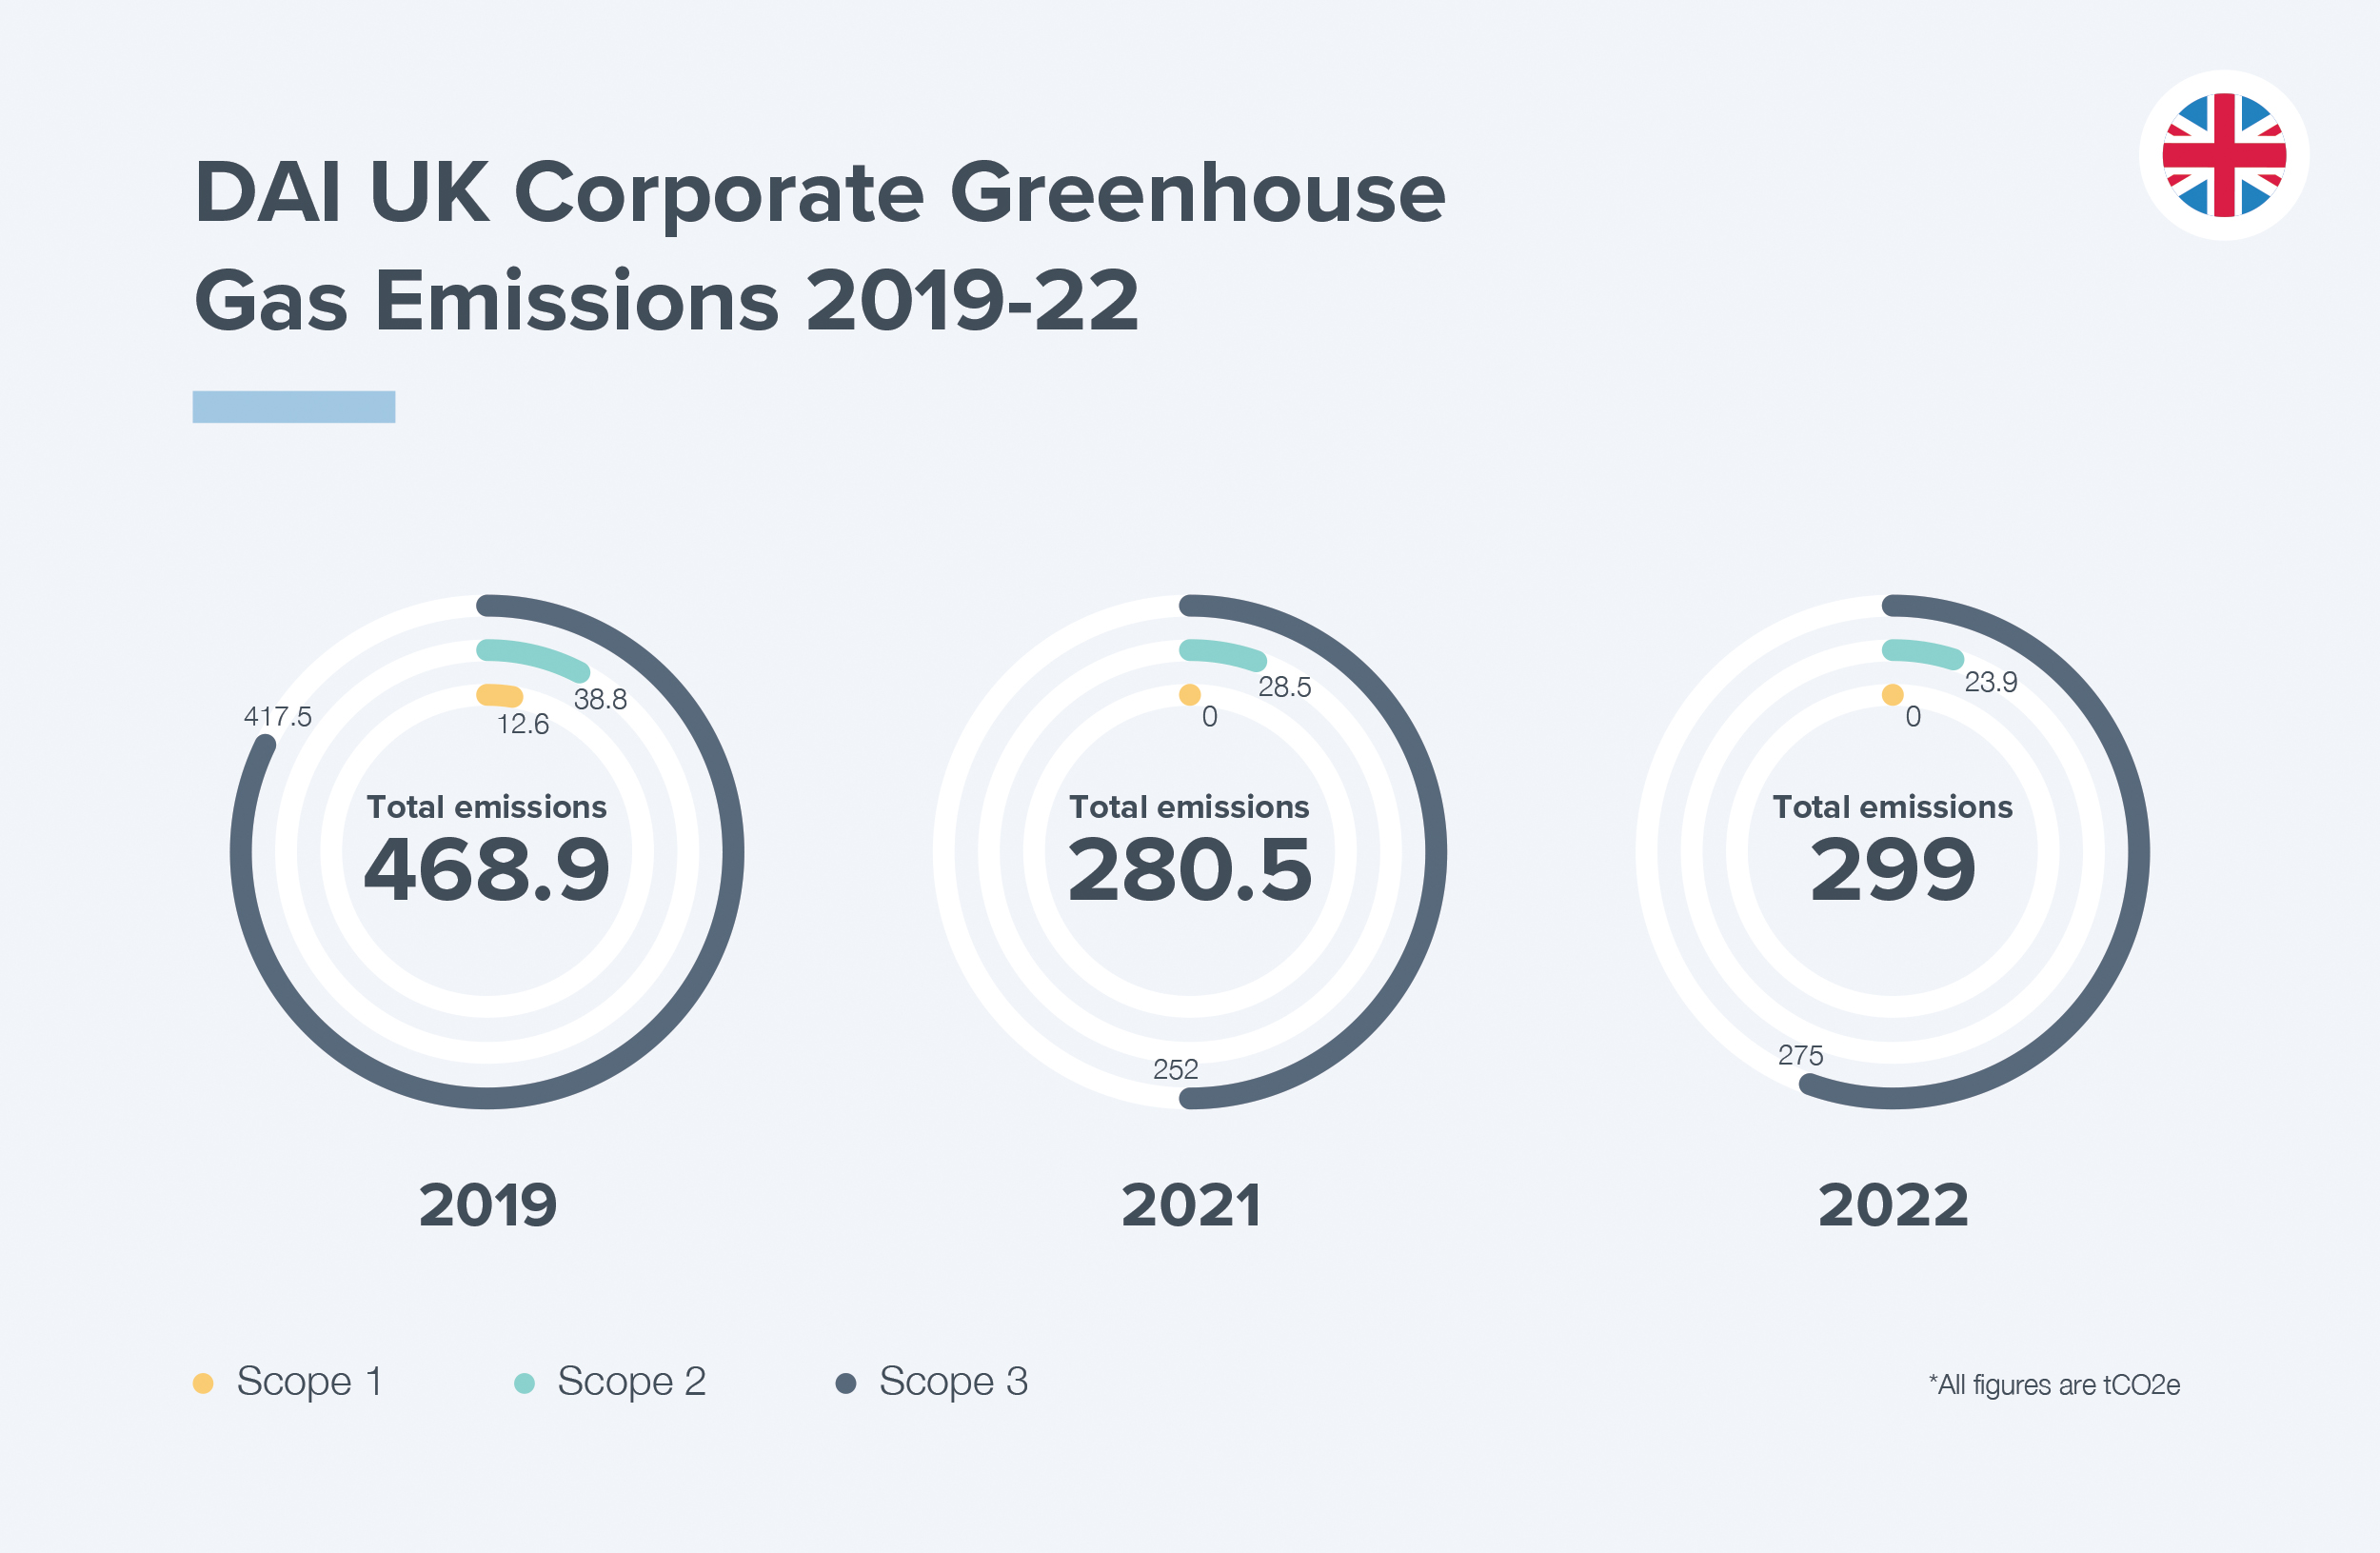The image size is (2380, 1553).
Task: Click the '468.9' total emissions value
Action: click(487, 869)
